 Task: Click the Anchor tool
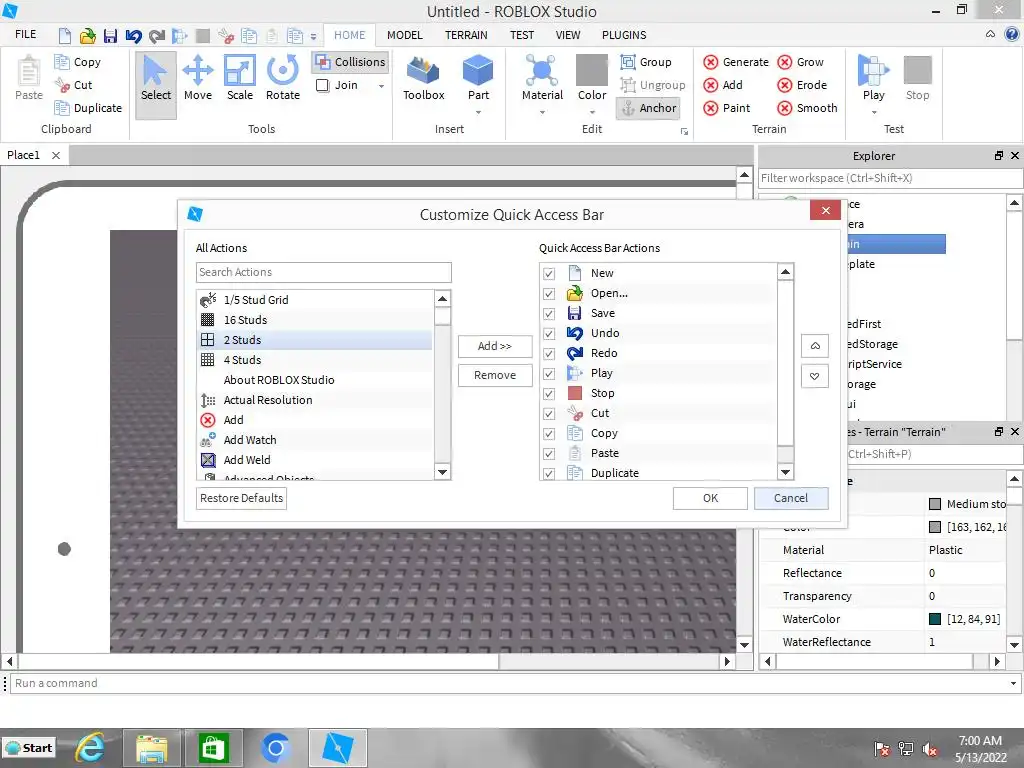pyautogui.click(x=648, y=108)
